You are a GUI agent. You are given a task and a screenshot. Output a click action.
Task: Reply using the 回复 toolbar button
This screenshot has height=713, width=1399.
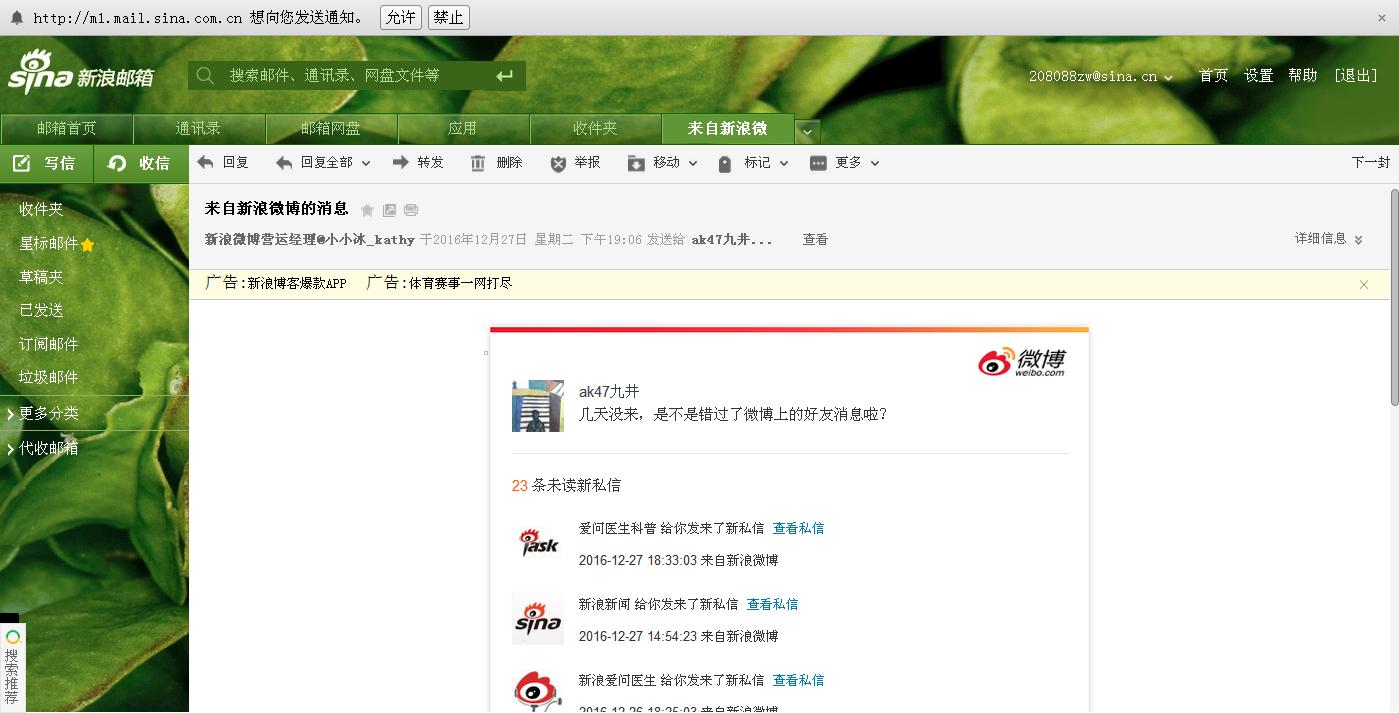[223, 163]
